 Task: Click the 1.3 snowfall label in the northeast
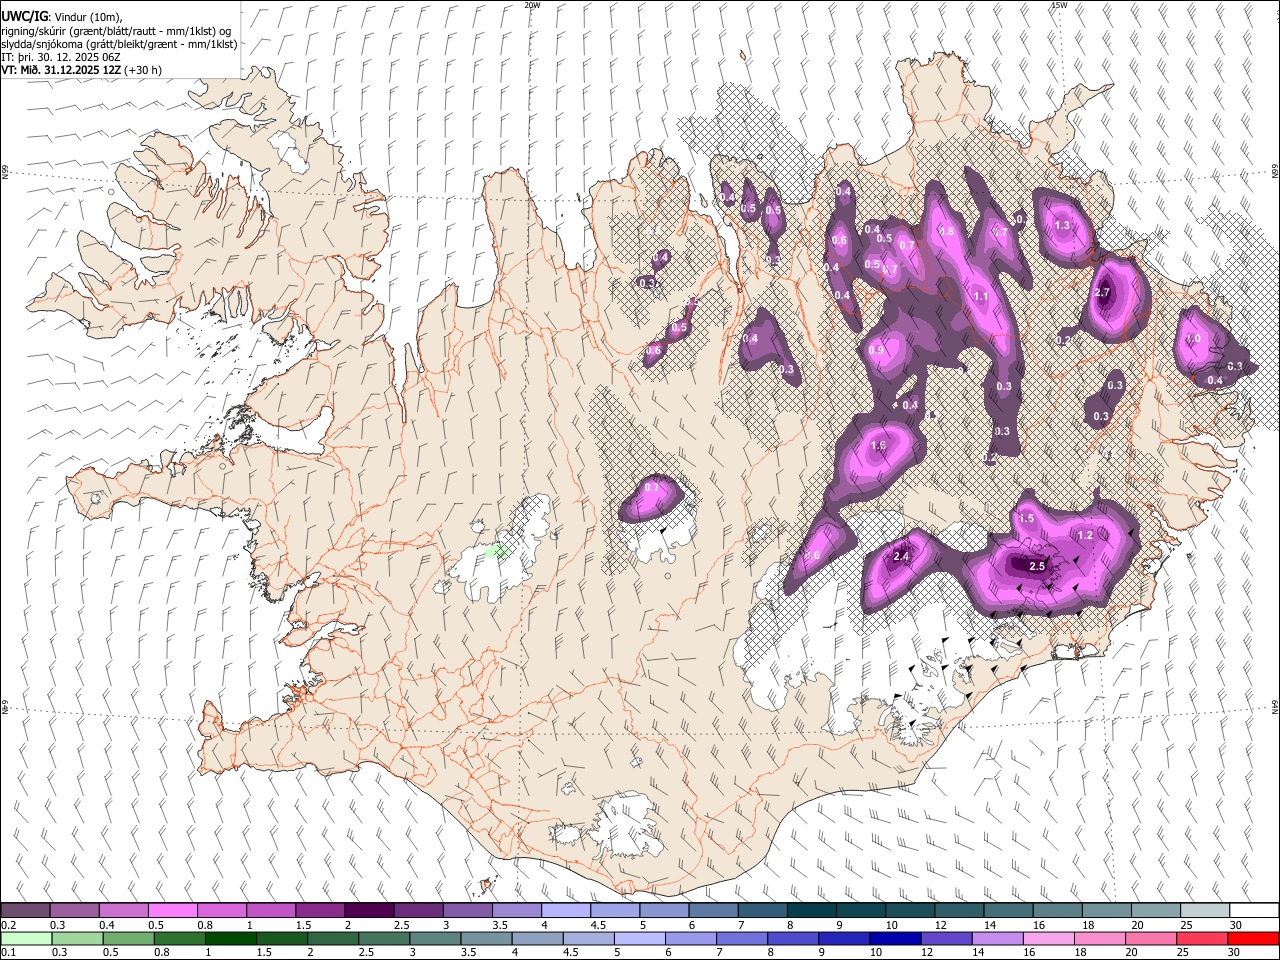1062,225
